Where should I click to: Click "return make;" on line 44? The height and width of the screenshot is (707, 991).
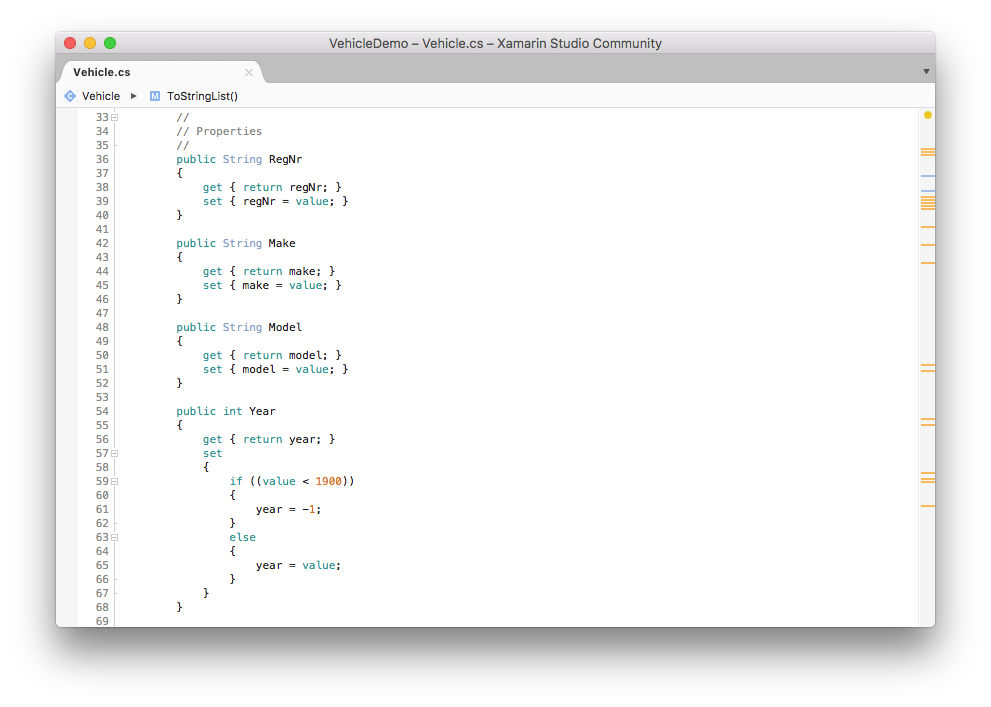tap(282, 272)
